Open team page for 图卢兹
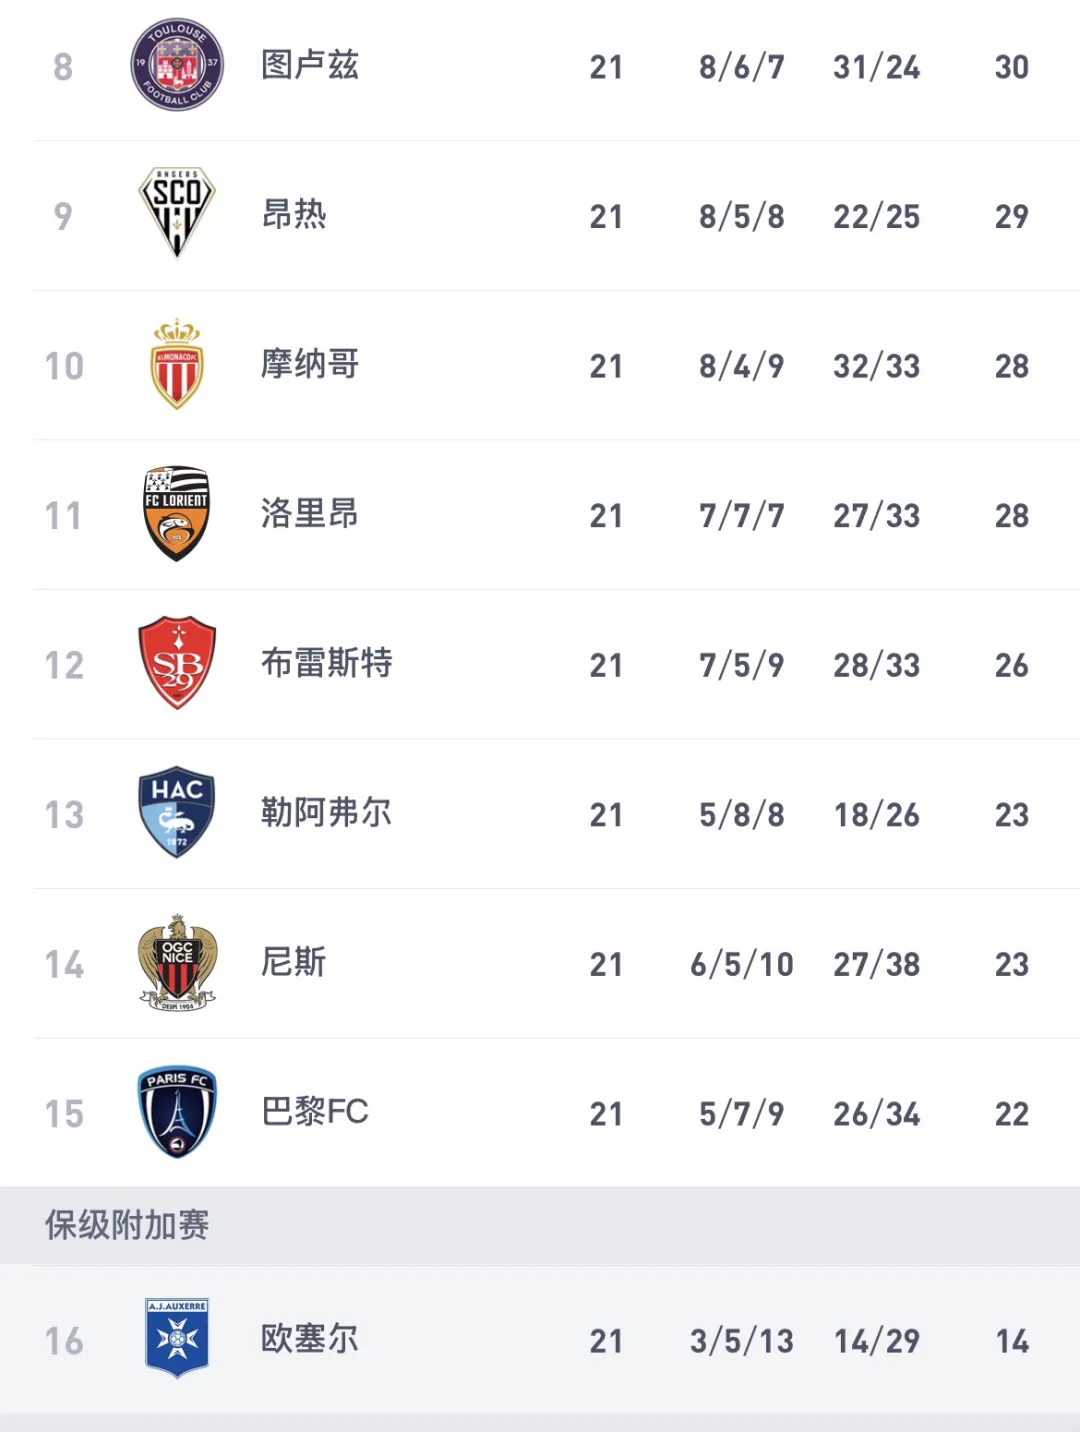 [x=310, y=66]
